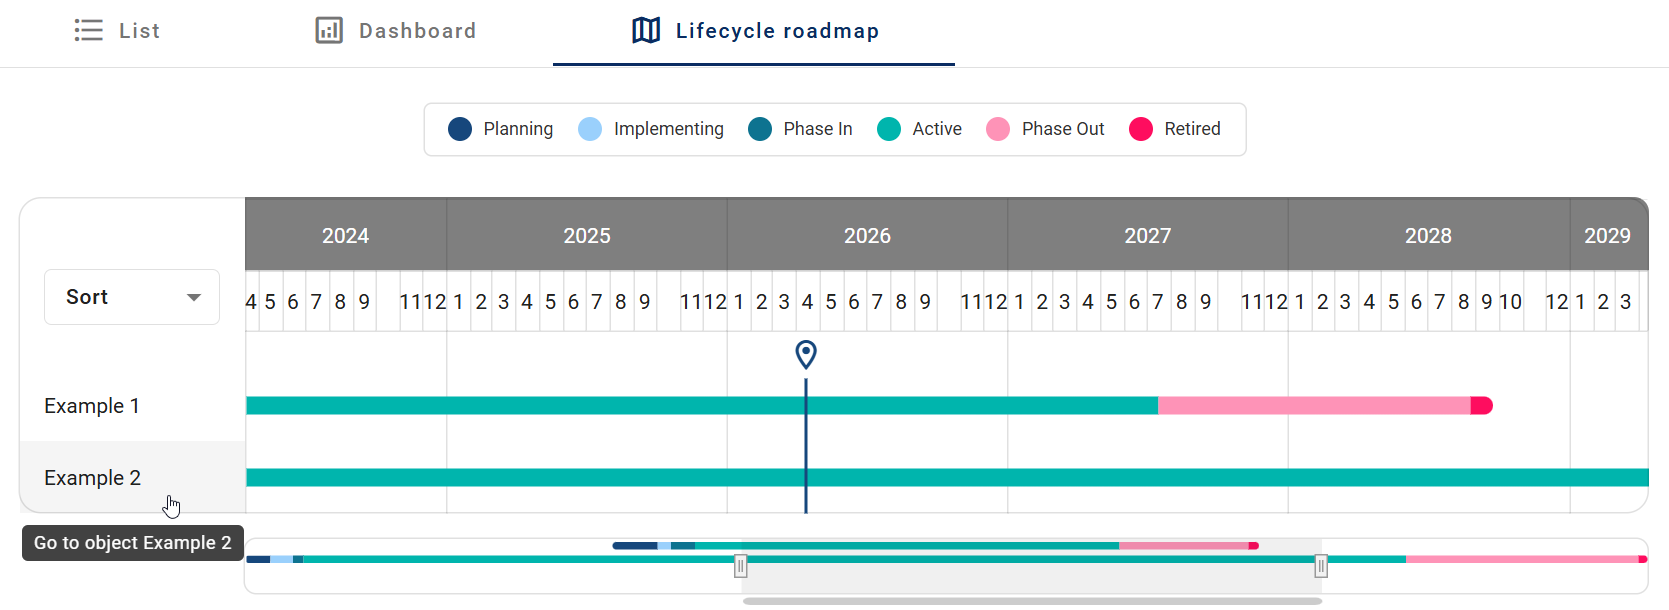Click the right range slider handle
The image size is (1669, 610).
(1321, 567)
